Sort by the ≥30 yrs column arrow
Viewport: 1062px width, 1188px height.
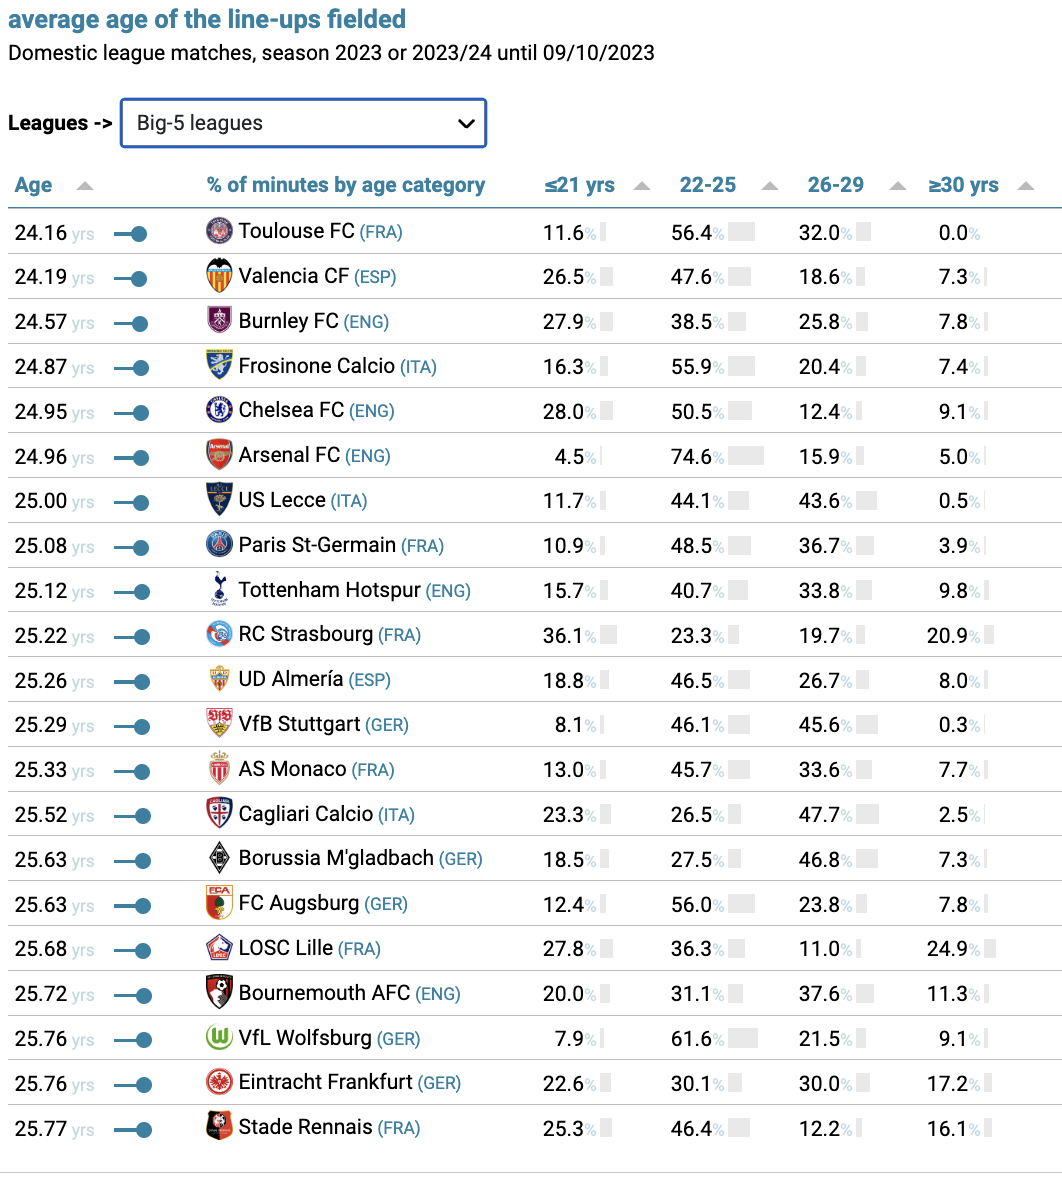tap(1026, 186)
